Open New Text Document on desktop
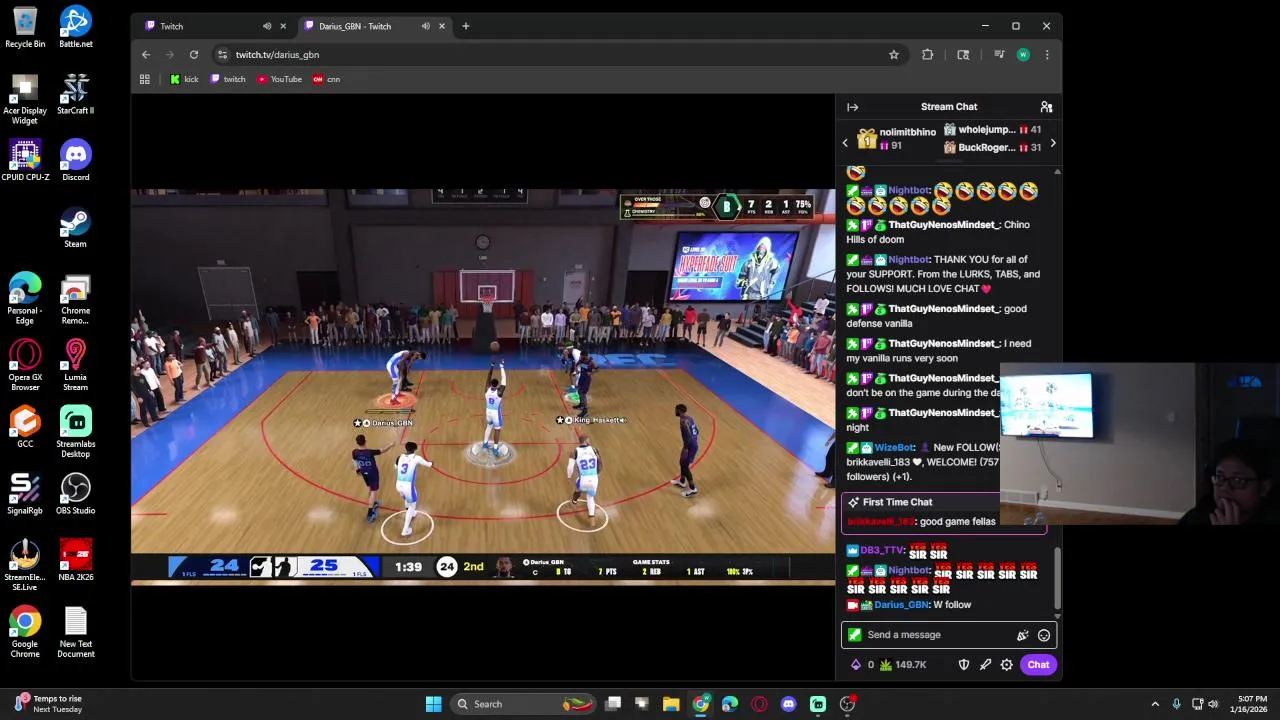 click(x=76, y=632)
